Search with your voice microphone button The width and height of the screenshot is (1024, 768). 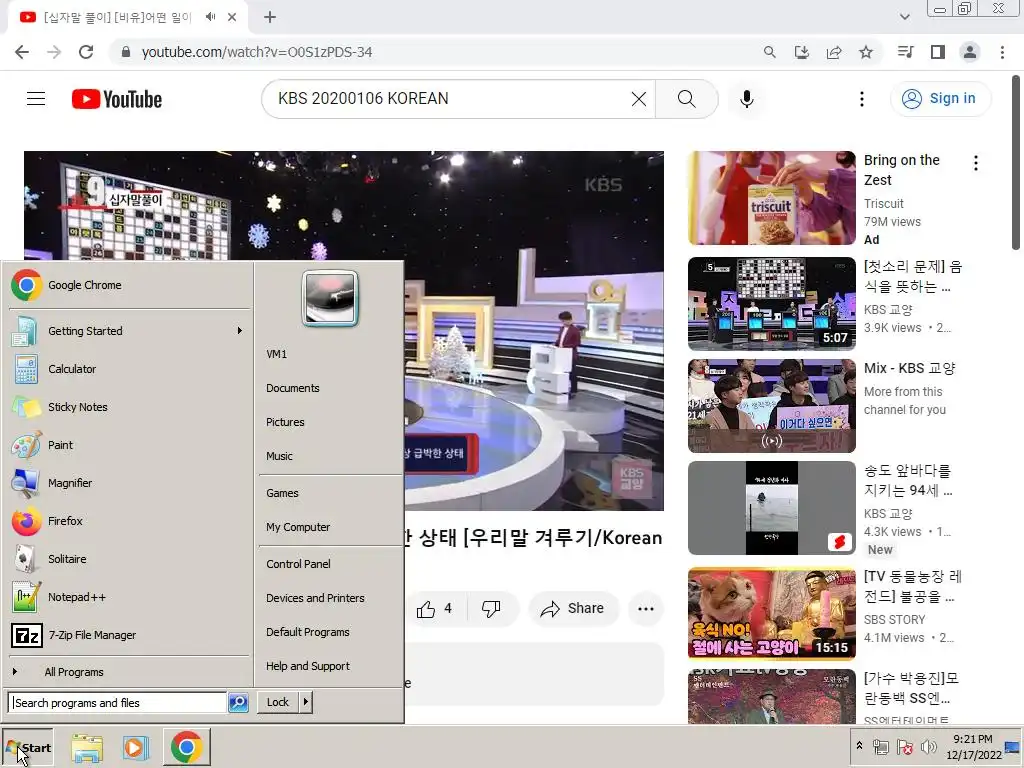746,99
